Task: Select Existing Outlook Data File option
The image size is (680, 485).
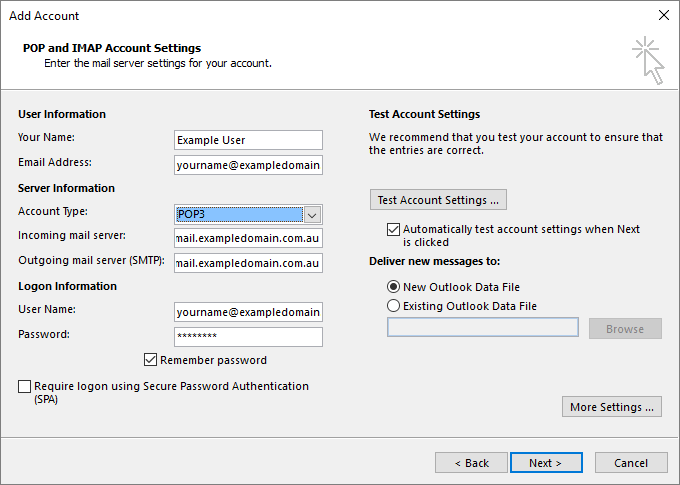Action: click(393, 306)
